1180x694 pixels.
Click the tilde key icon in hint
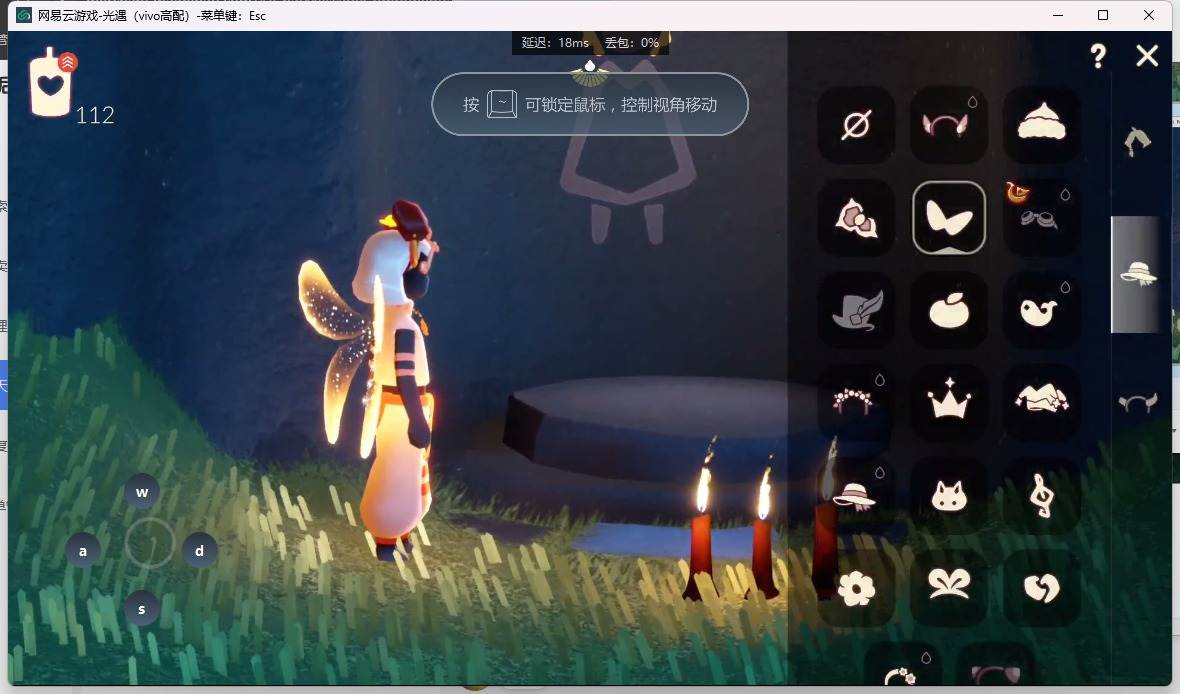502,104
